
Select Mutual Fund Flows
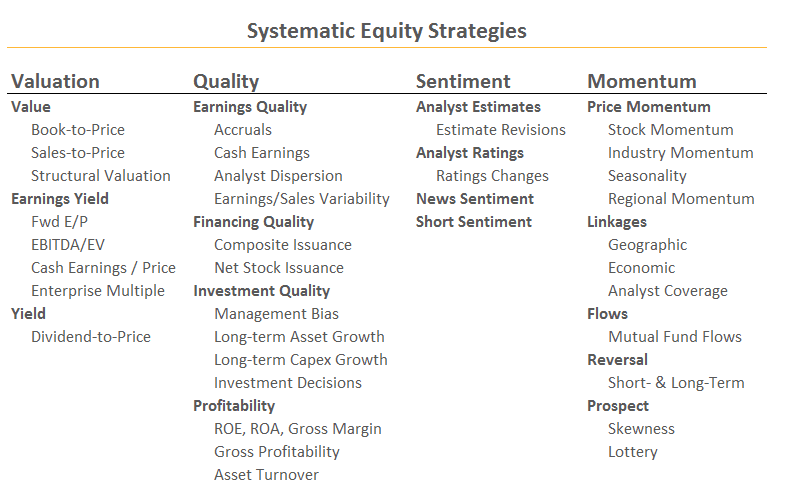coord(675,336)
